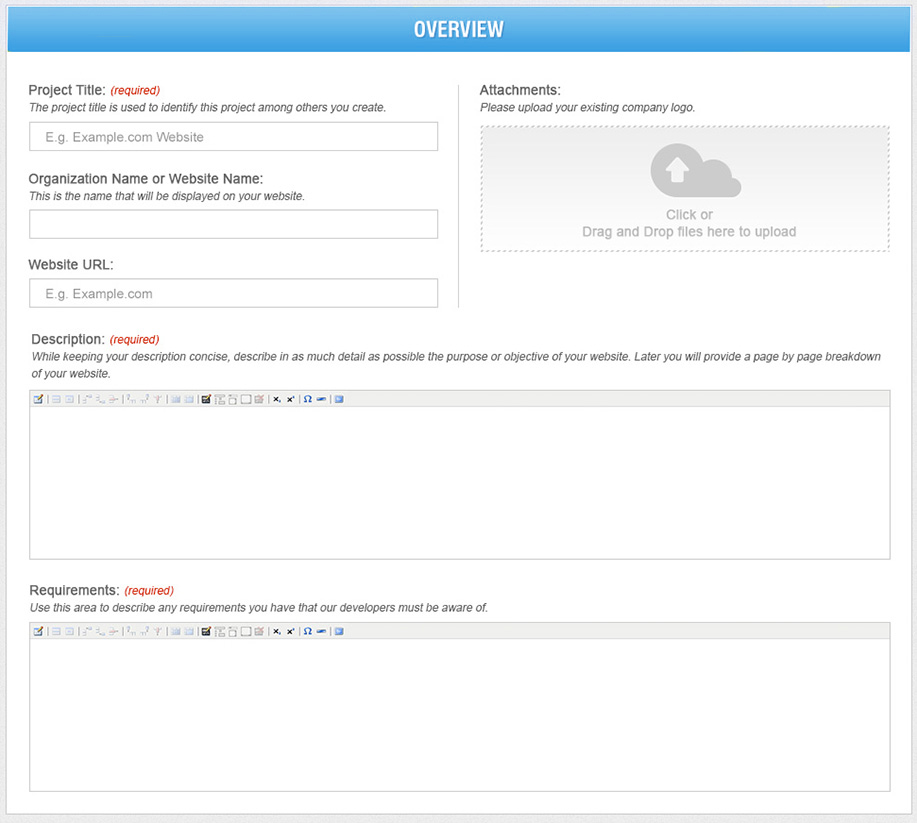Click table cell properties icon in Requirements toolbar
The image size is (917, 823).
[x=69, y=631]
